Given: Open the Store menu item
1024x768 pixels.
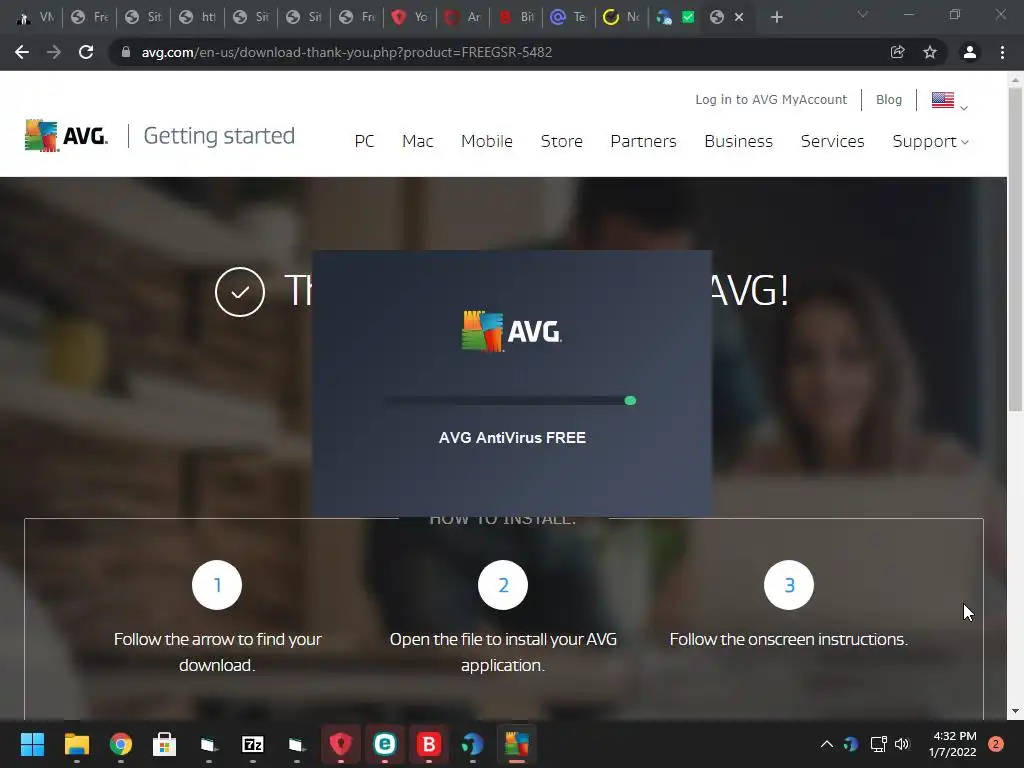Looking at the screenshot, I should click(562, 141).
